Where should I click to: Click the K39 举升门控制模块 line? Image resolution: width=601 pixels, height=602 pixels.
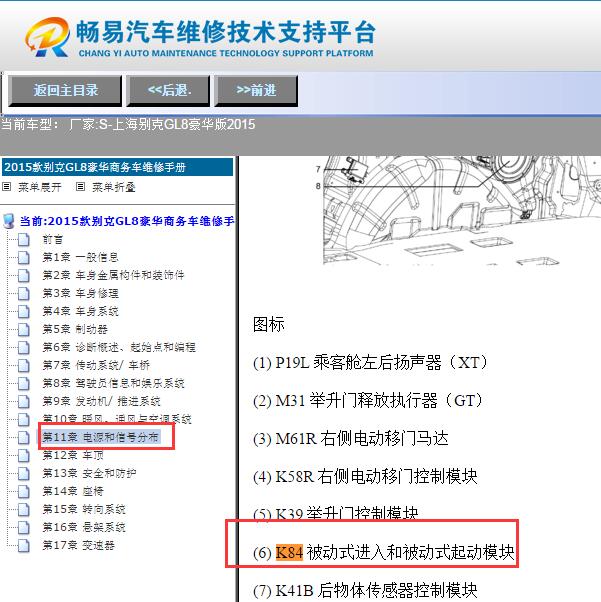[336, 514]
